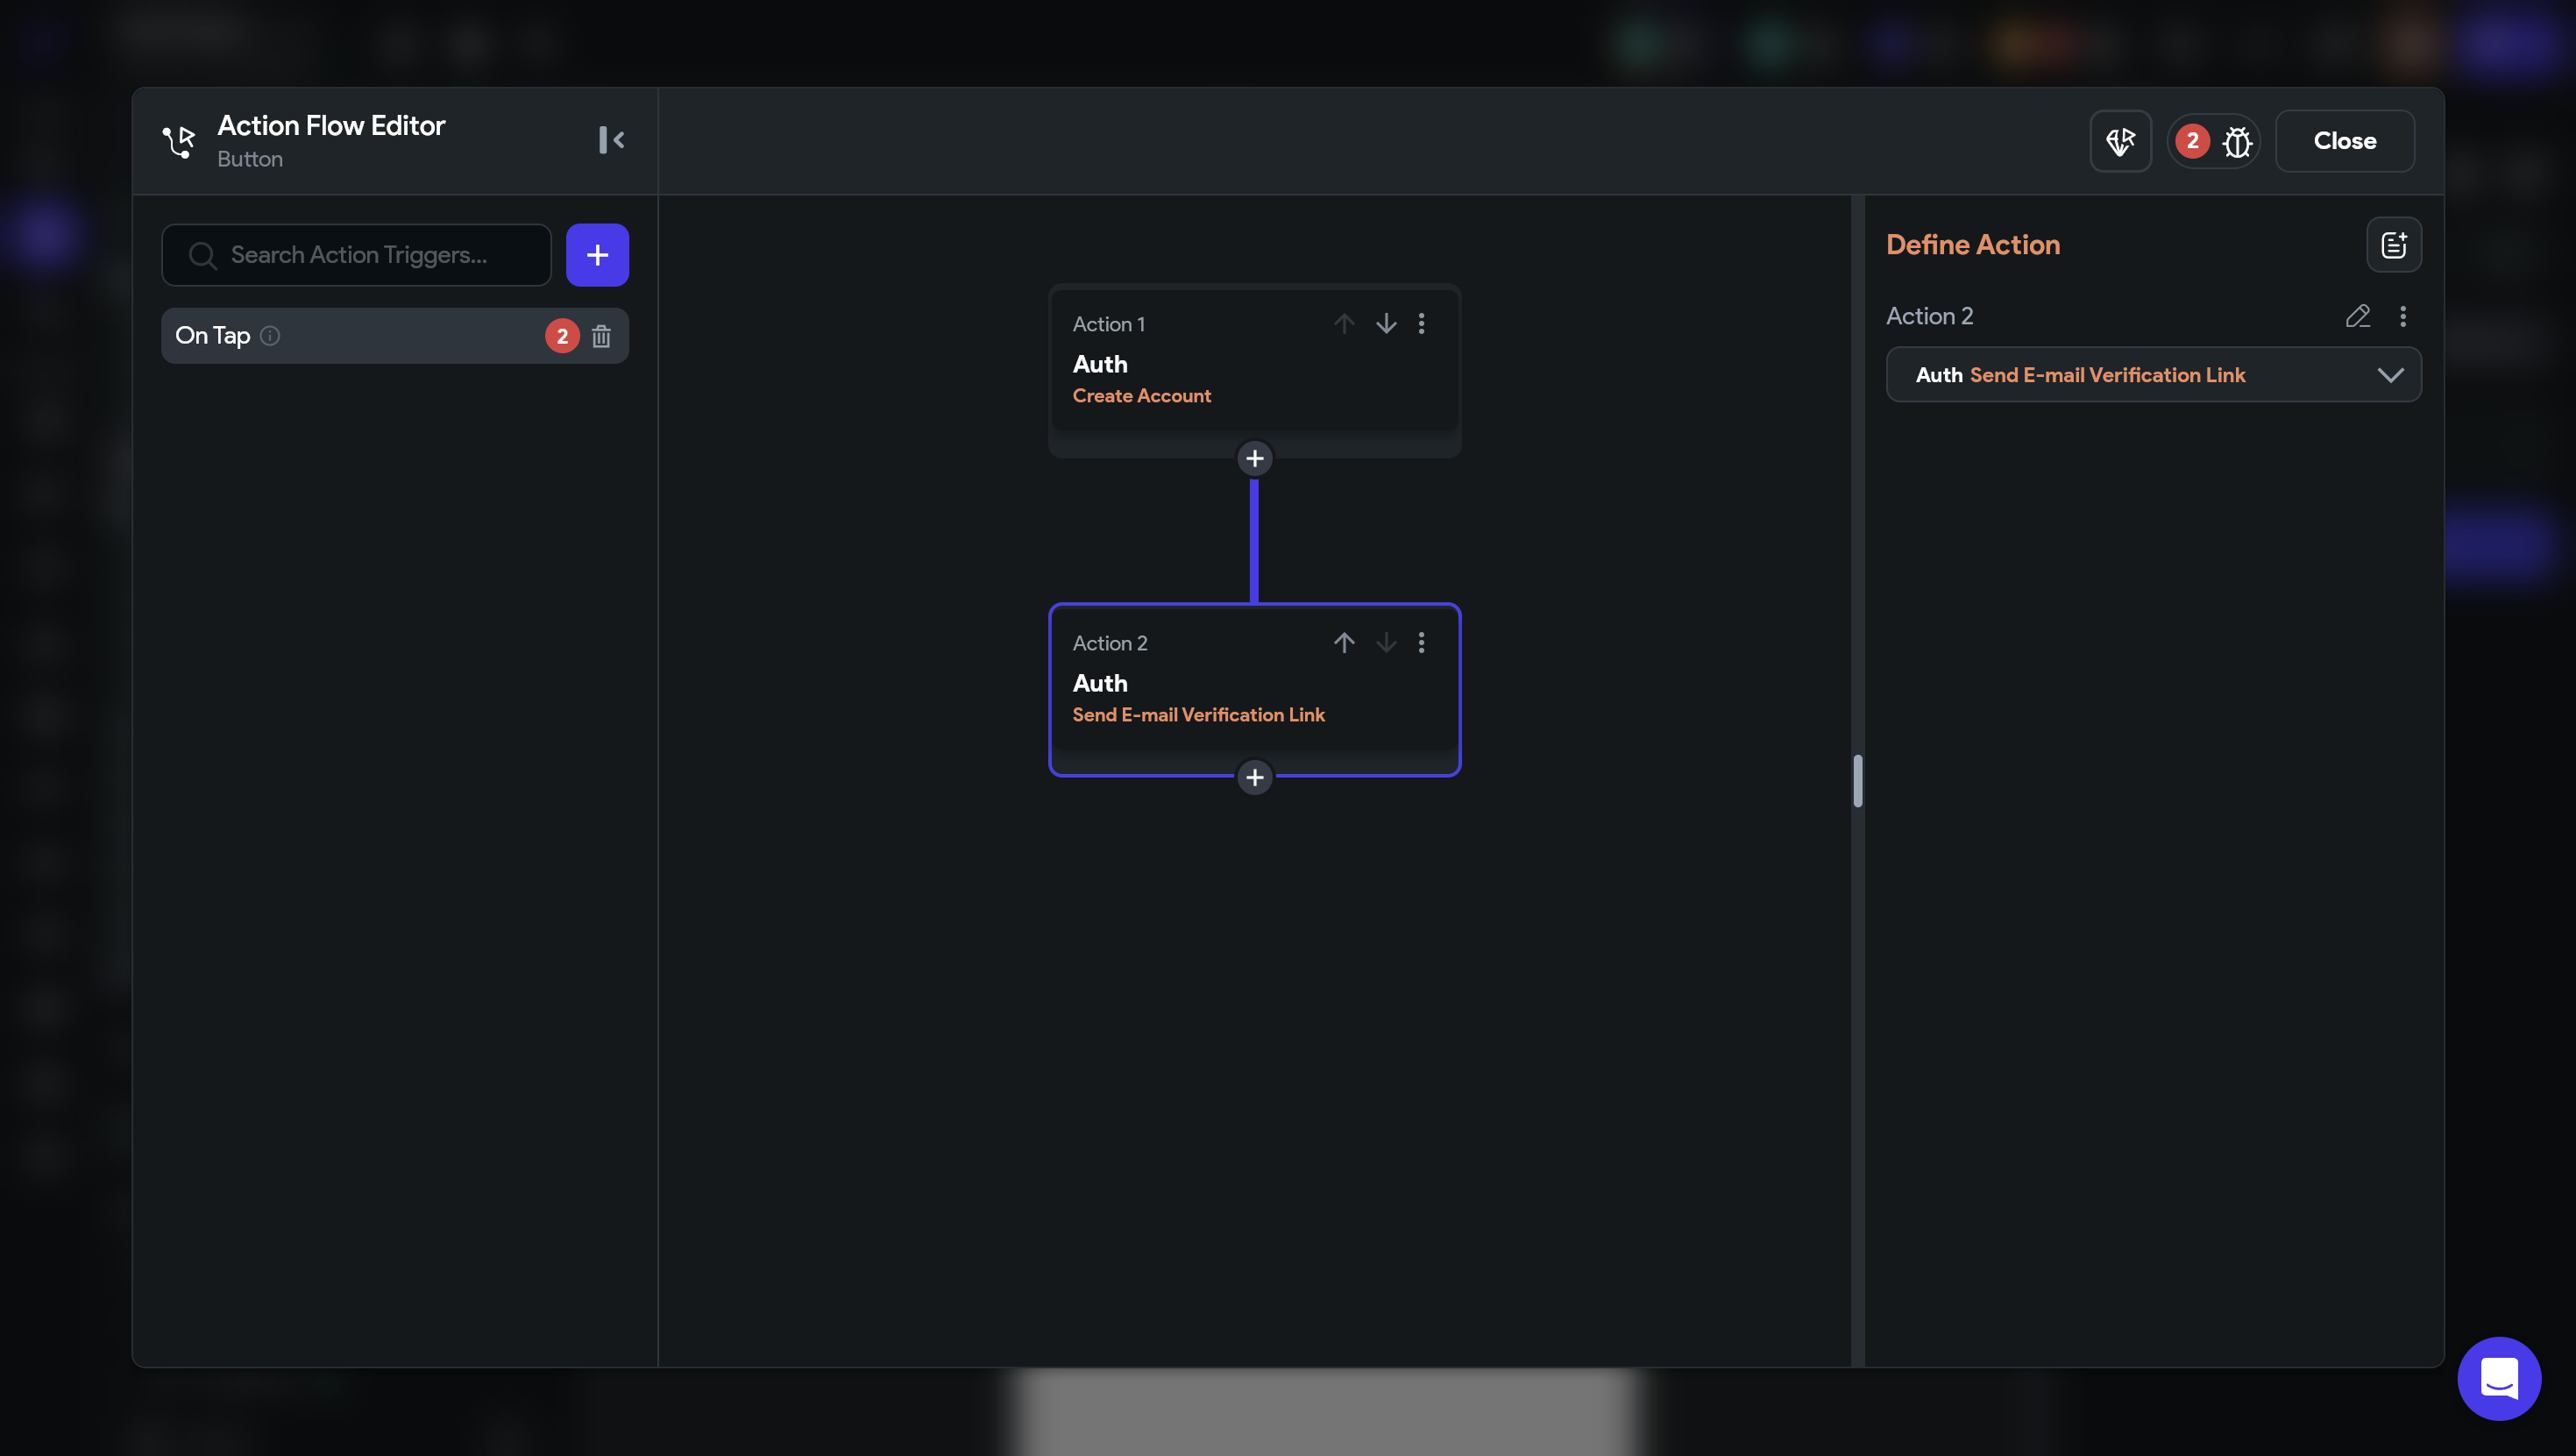Open Action 1 three-dot options menu
The height and width of the screenshot is (1456, 2576).
(1421, 323)
